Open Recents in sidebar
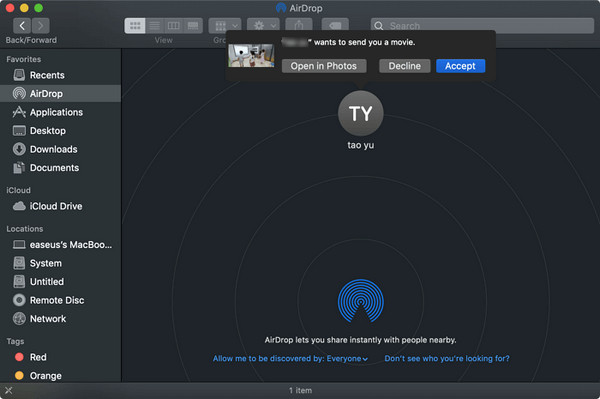The height and width of the screenshot is (399, 600). coord(60,75)
